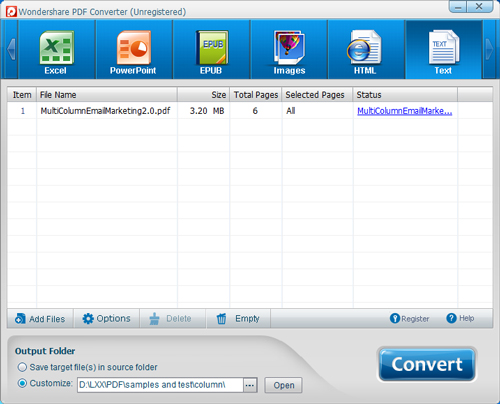
Task: Select the Excel output format icon
Action: pos(56,50)
